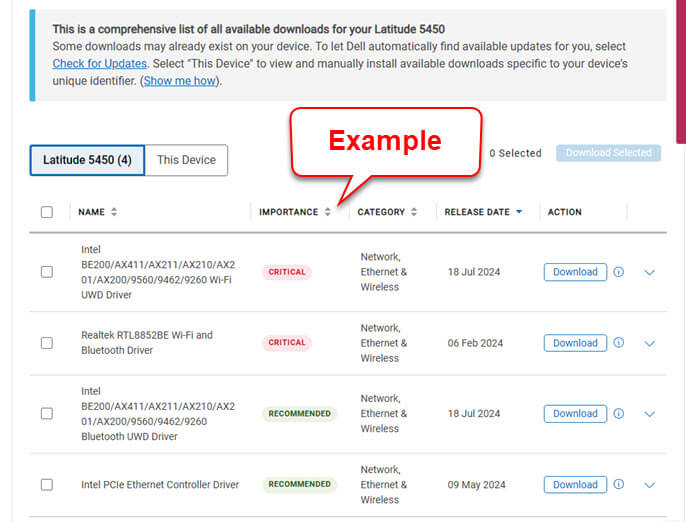
Task: Click Intel PCIe Ethernet Controller Driver name
Action: coord(160,484)
